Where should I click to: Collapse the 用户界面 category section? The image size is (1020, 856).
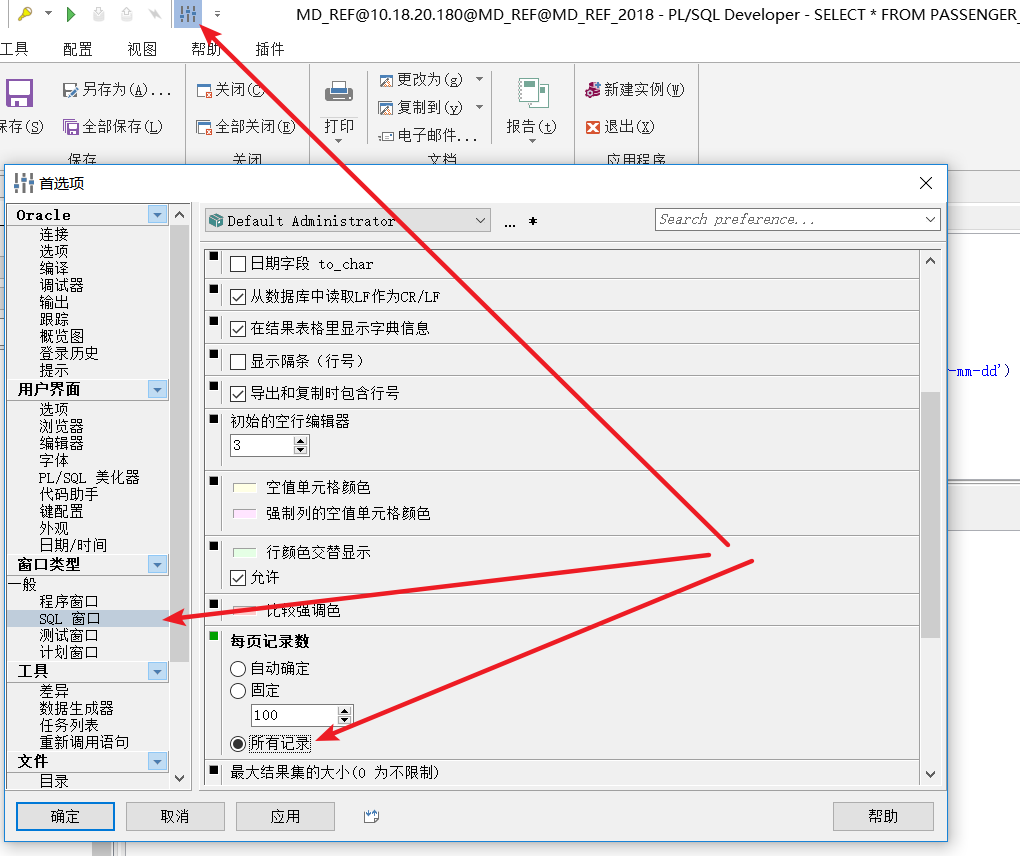[157, 390]
